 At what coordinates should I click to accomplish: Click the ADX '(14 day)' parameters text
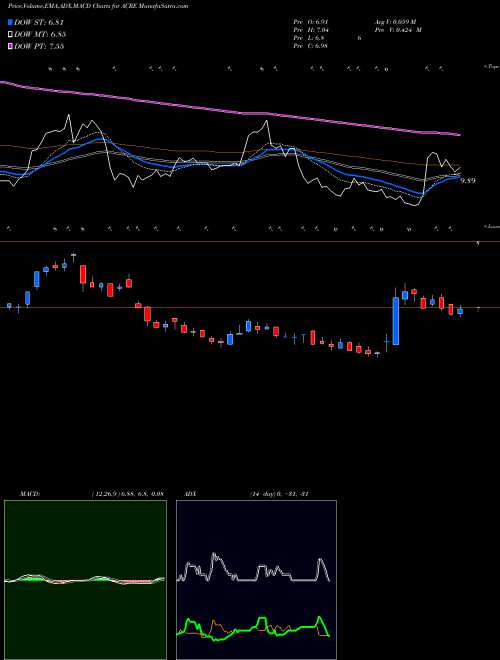(x=263, y=494)
